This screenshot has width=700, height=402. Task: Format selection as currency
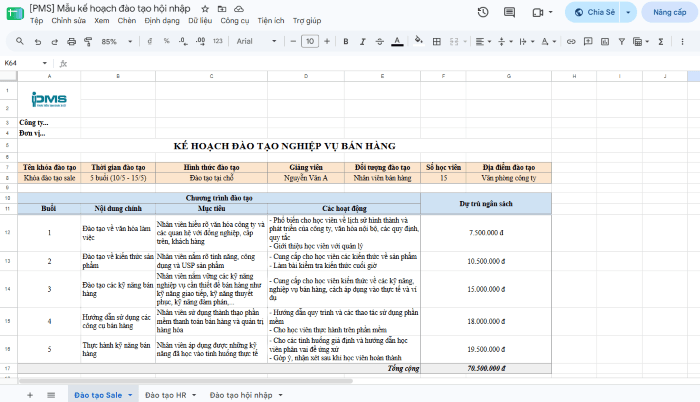click(150, 42)
